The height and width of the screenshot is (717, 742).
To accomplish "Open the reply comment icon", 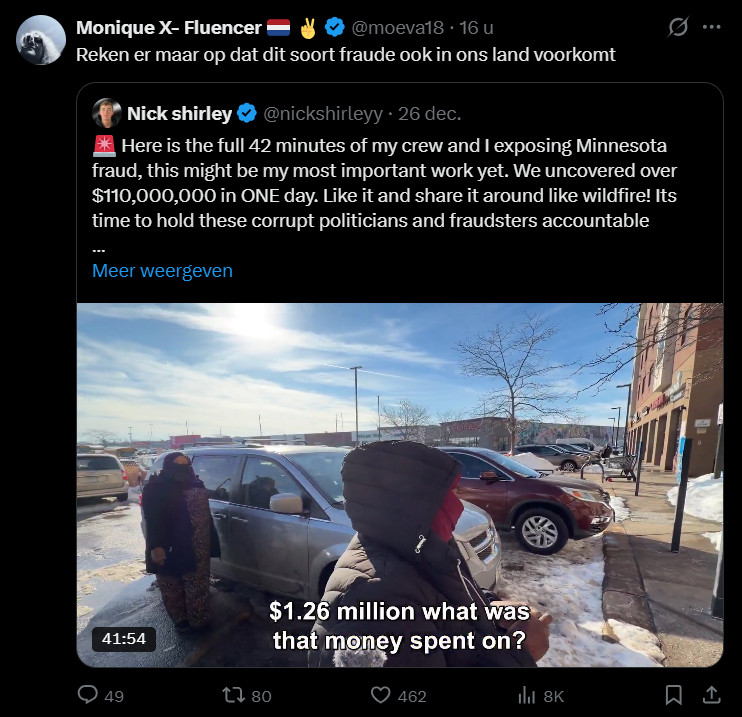I will (x=88, y=695).
